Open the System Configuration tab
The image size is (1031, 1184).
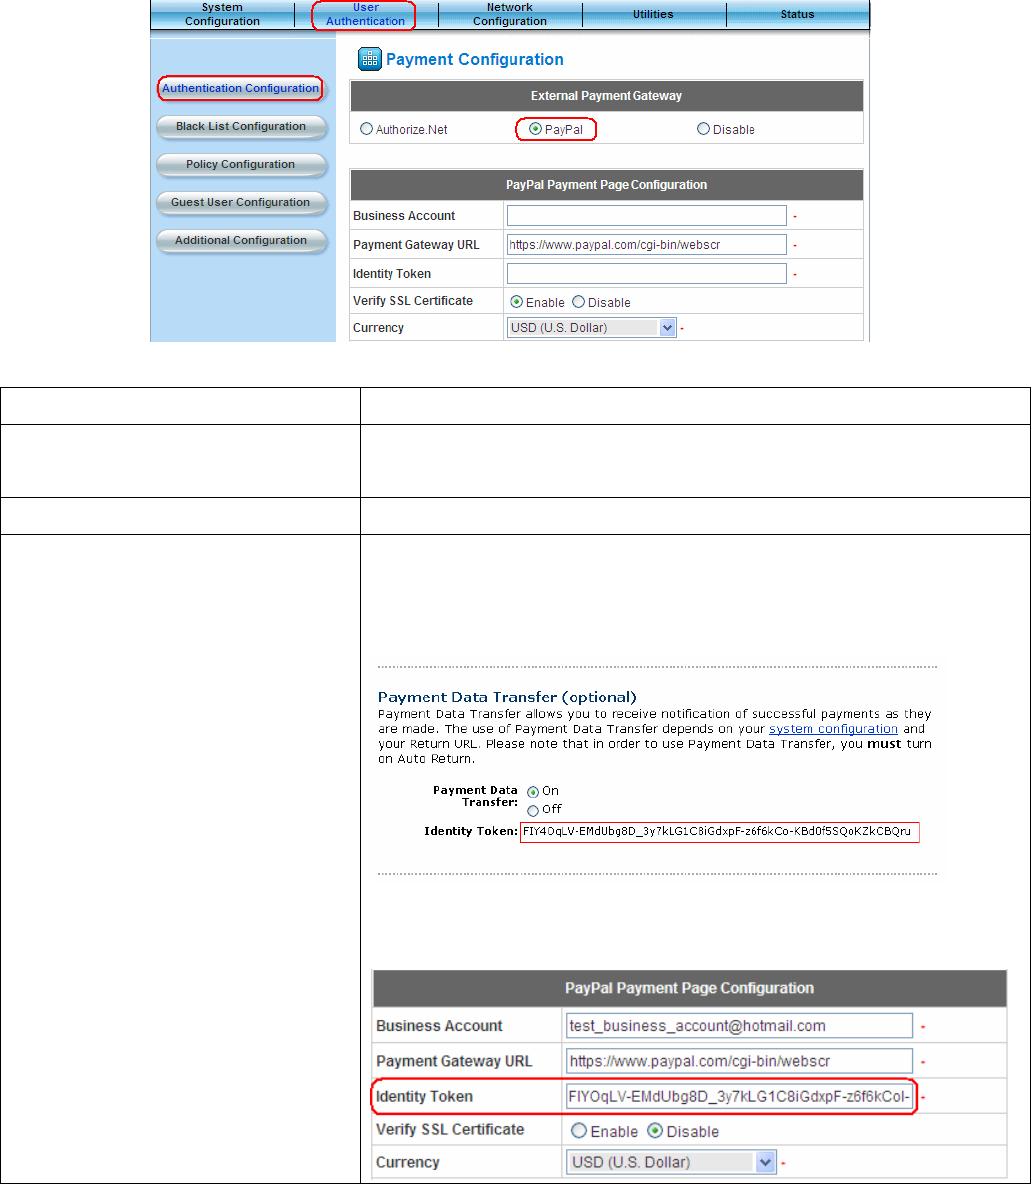[222, 14]
